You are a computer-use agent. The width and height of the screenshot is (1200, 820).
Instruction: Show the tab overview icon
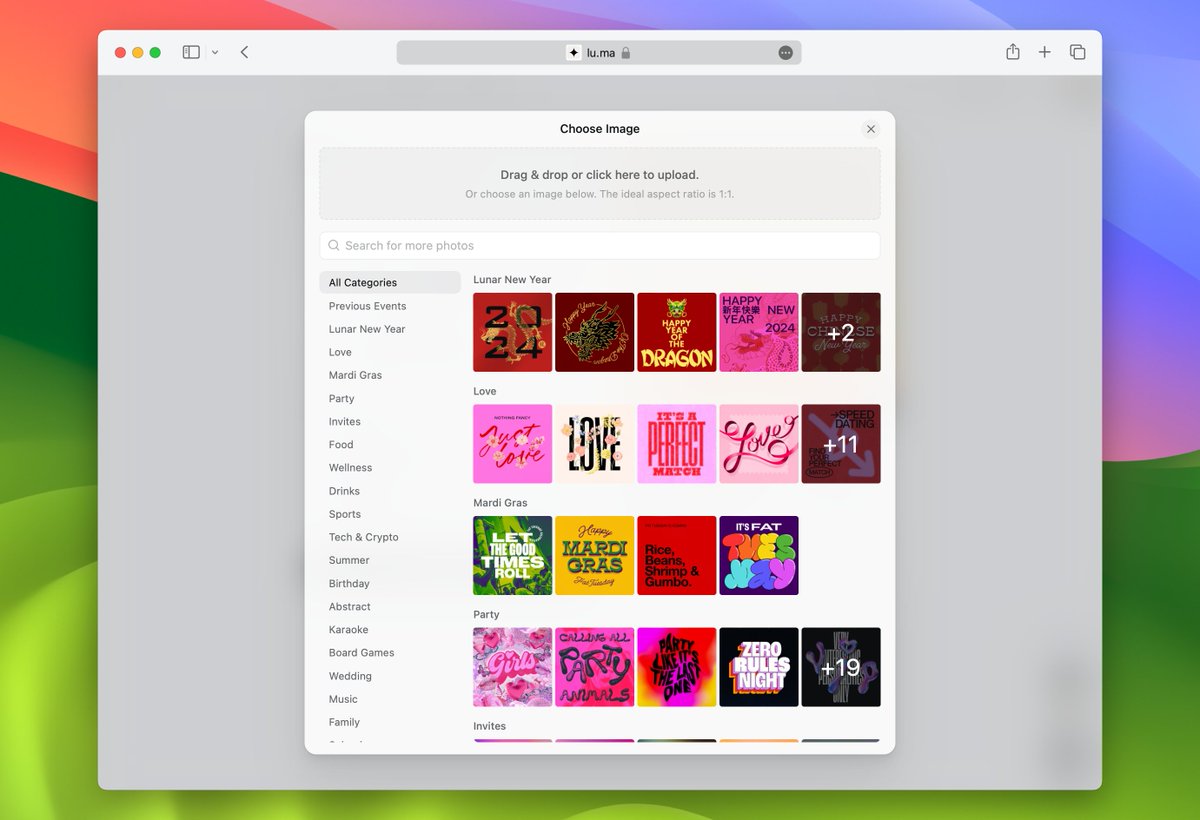(1077, 52)
